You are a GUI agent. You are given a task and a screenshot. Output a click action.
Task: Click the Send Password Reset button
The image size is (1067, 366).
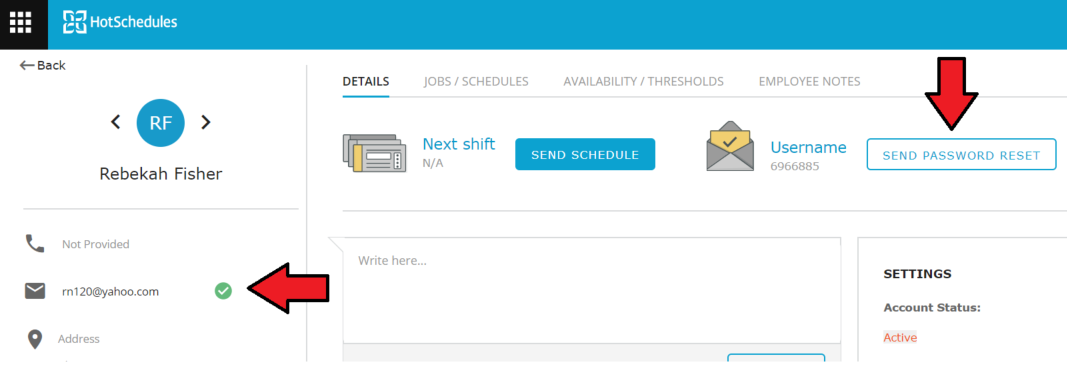click(x=962, y=155)
